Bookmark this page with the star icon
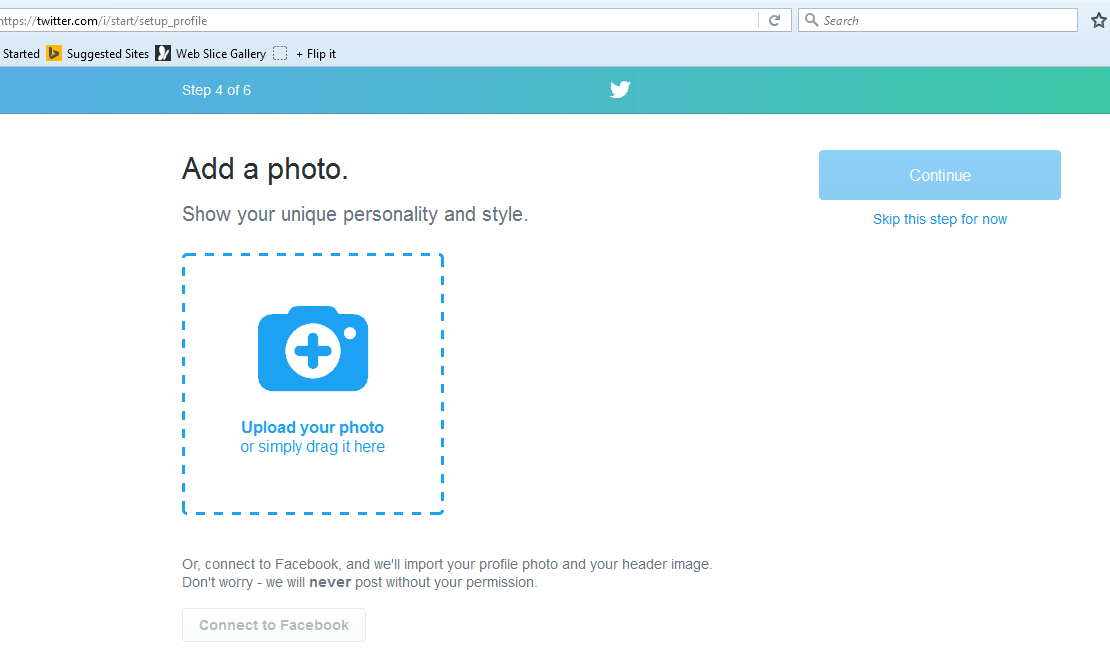 coord(1099,21)
